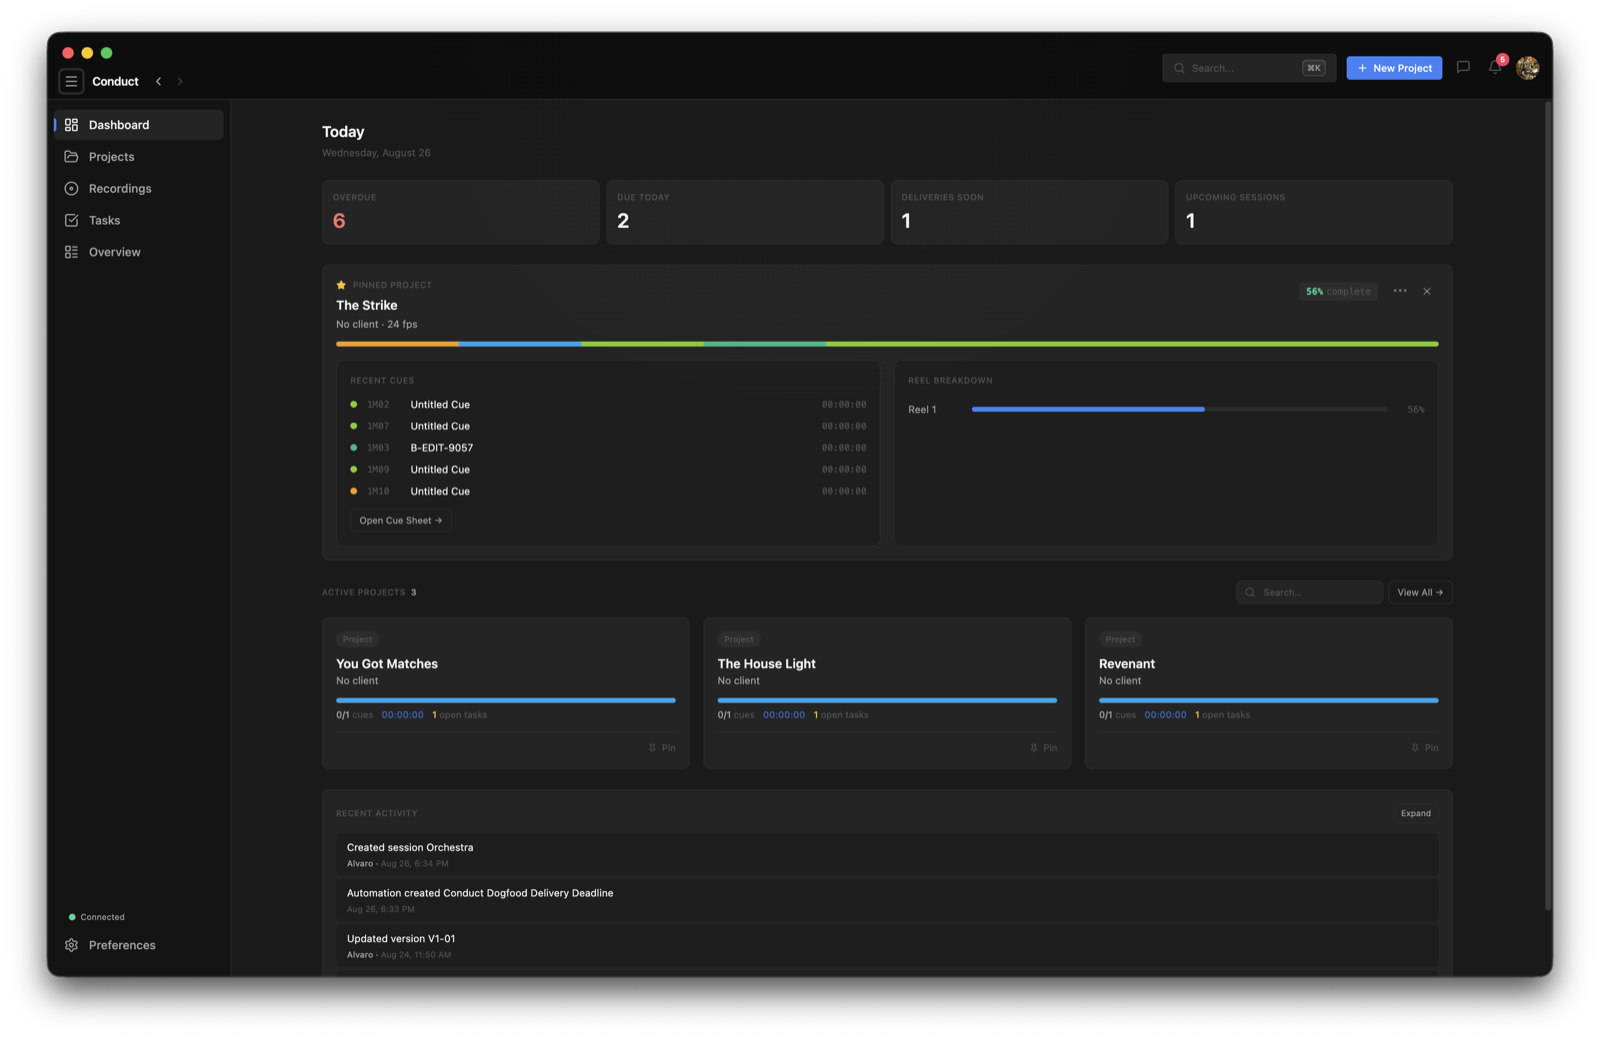The height and width of the screenshot is (1039, 1600).
Task: Click the Projects folder icon
Action: coord(71,157)
